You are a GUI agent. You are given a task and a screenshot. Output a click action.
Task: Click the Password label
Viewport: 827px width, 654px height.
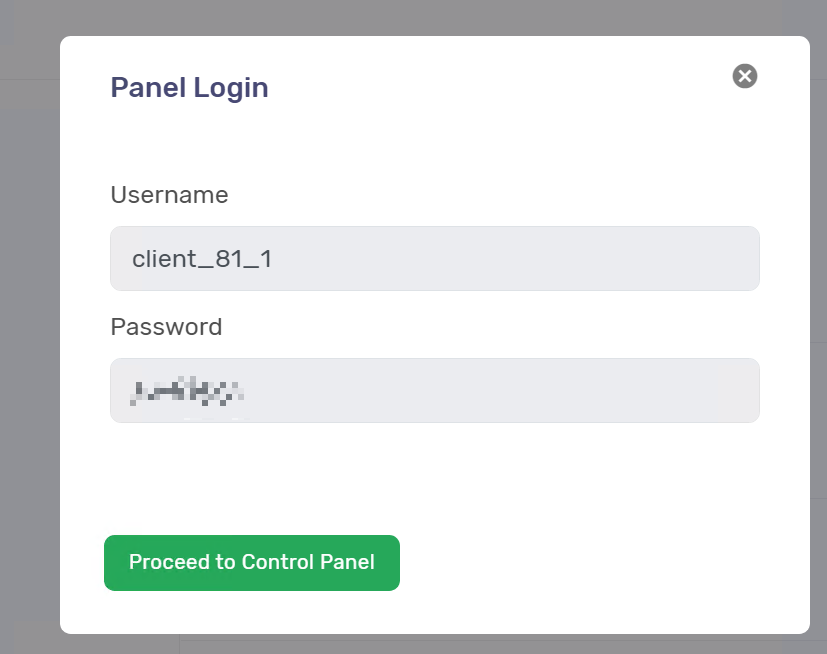[x=166, y=327]
